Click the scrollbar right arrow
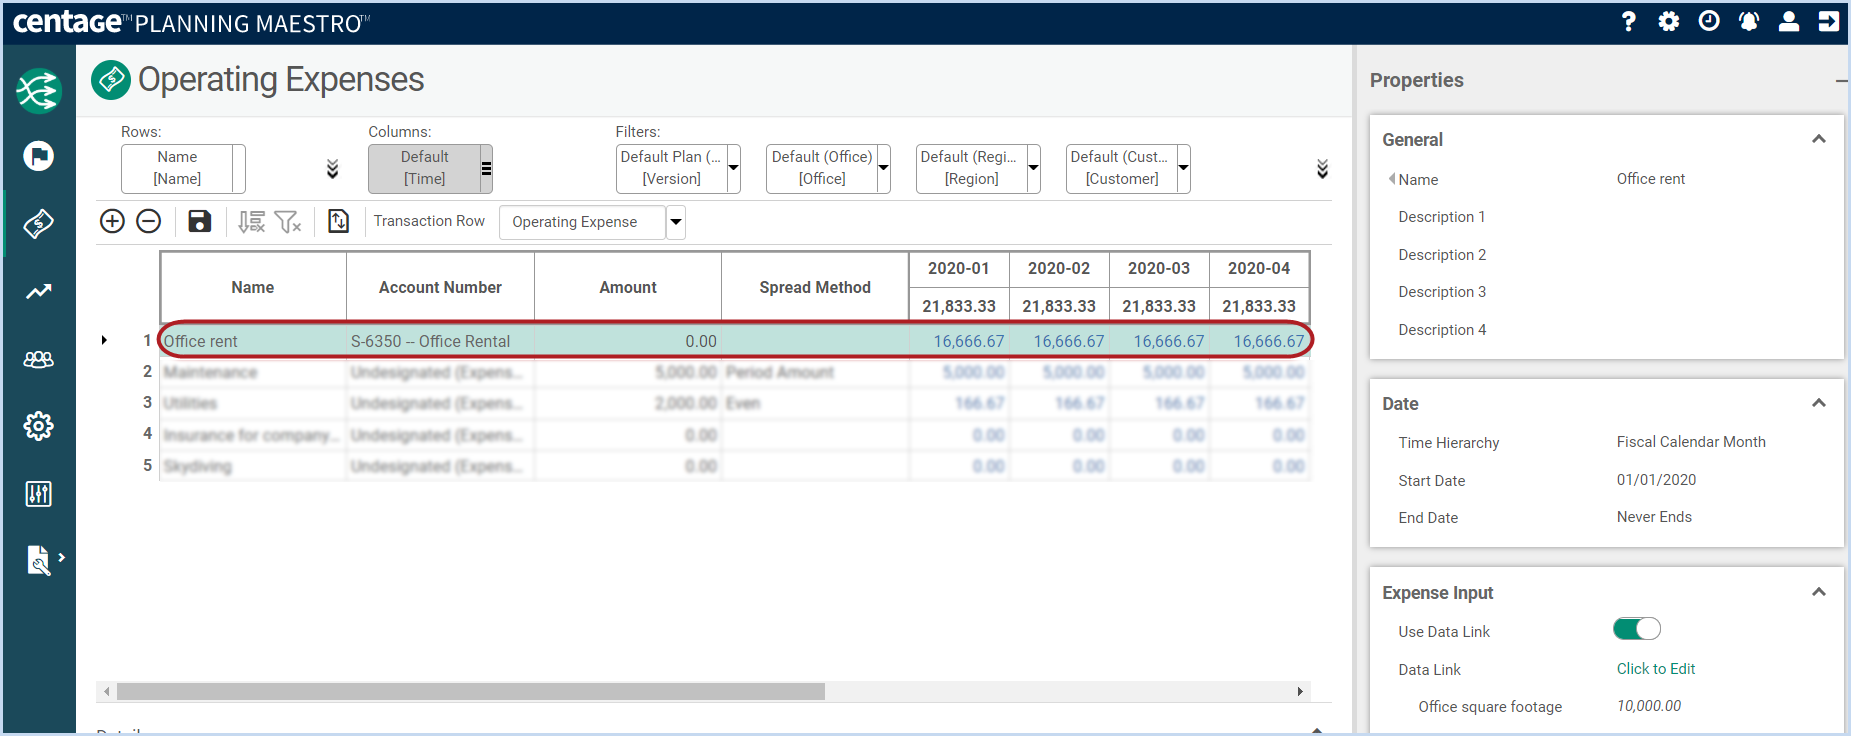This screenshot has width=1851, height=736. click(1300, 691)
